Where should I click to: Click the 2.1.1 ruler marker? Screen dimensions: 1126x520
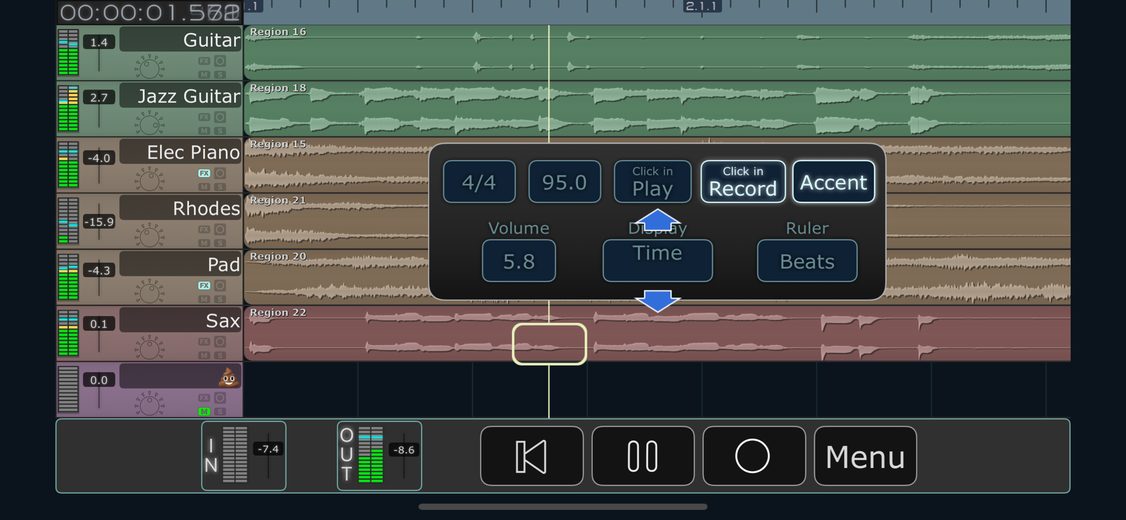[701, 6]
